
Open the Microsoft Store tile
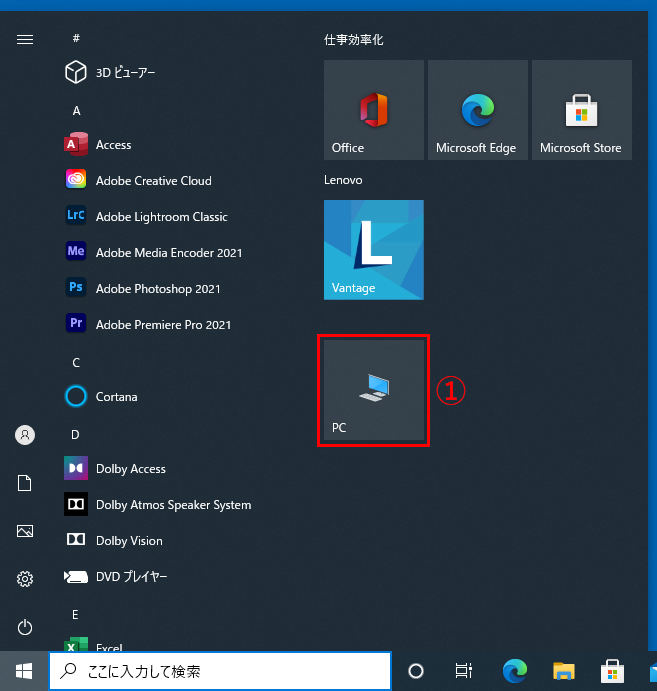tap(582, 110)
